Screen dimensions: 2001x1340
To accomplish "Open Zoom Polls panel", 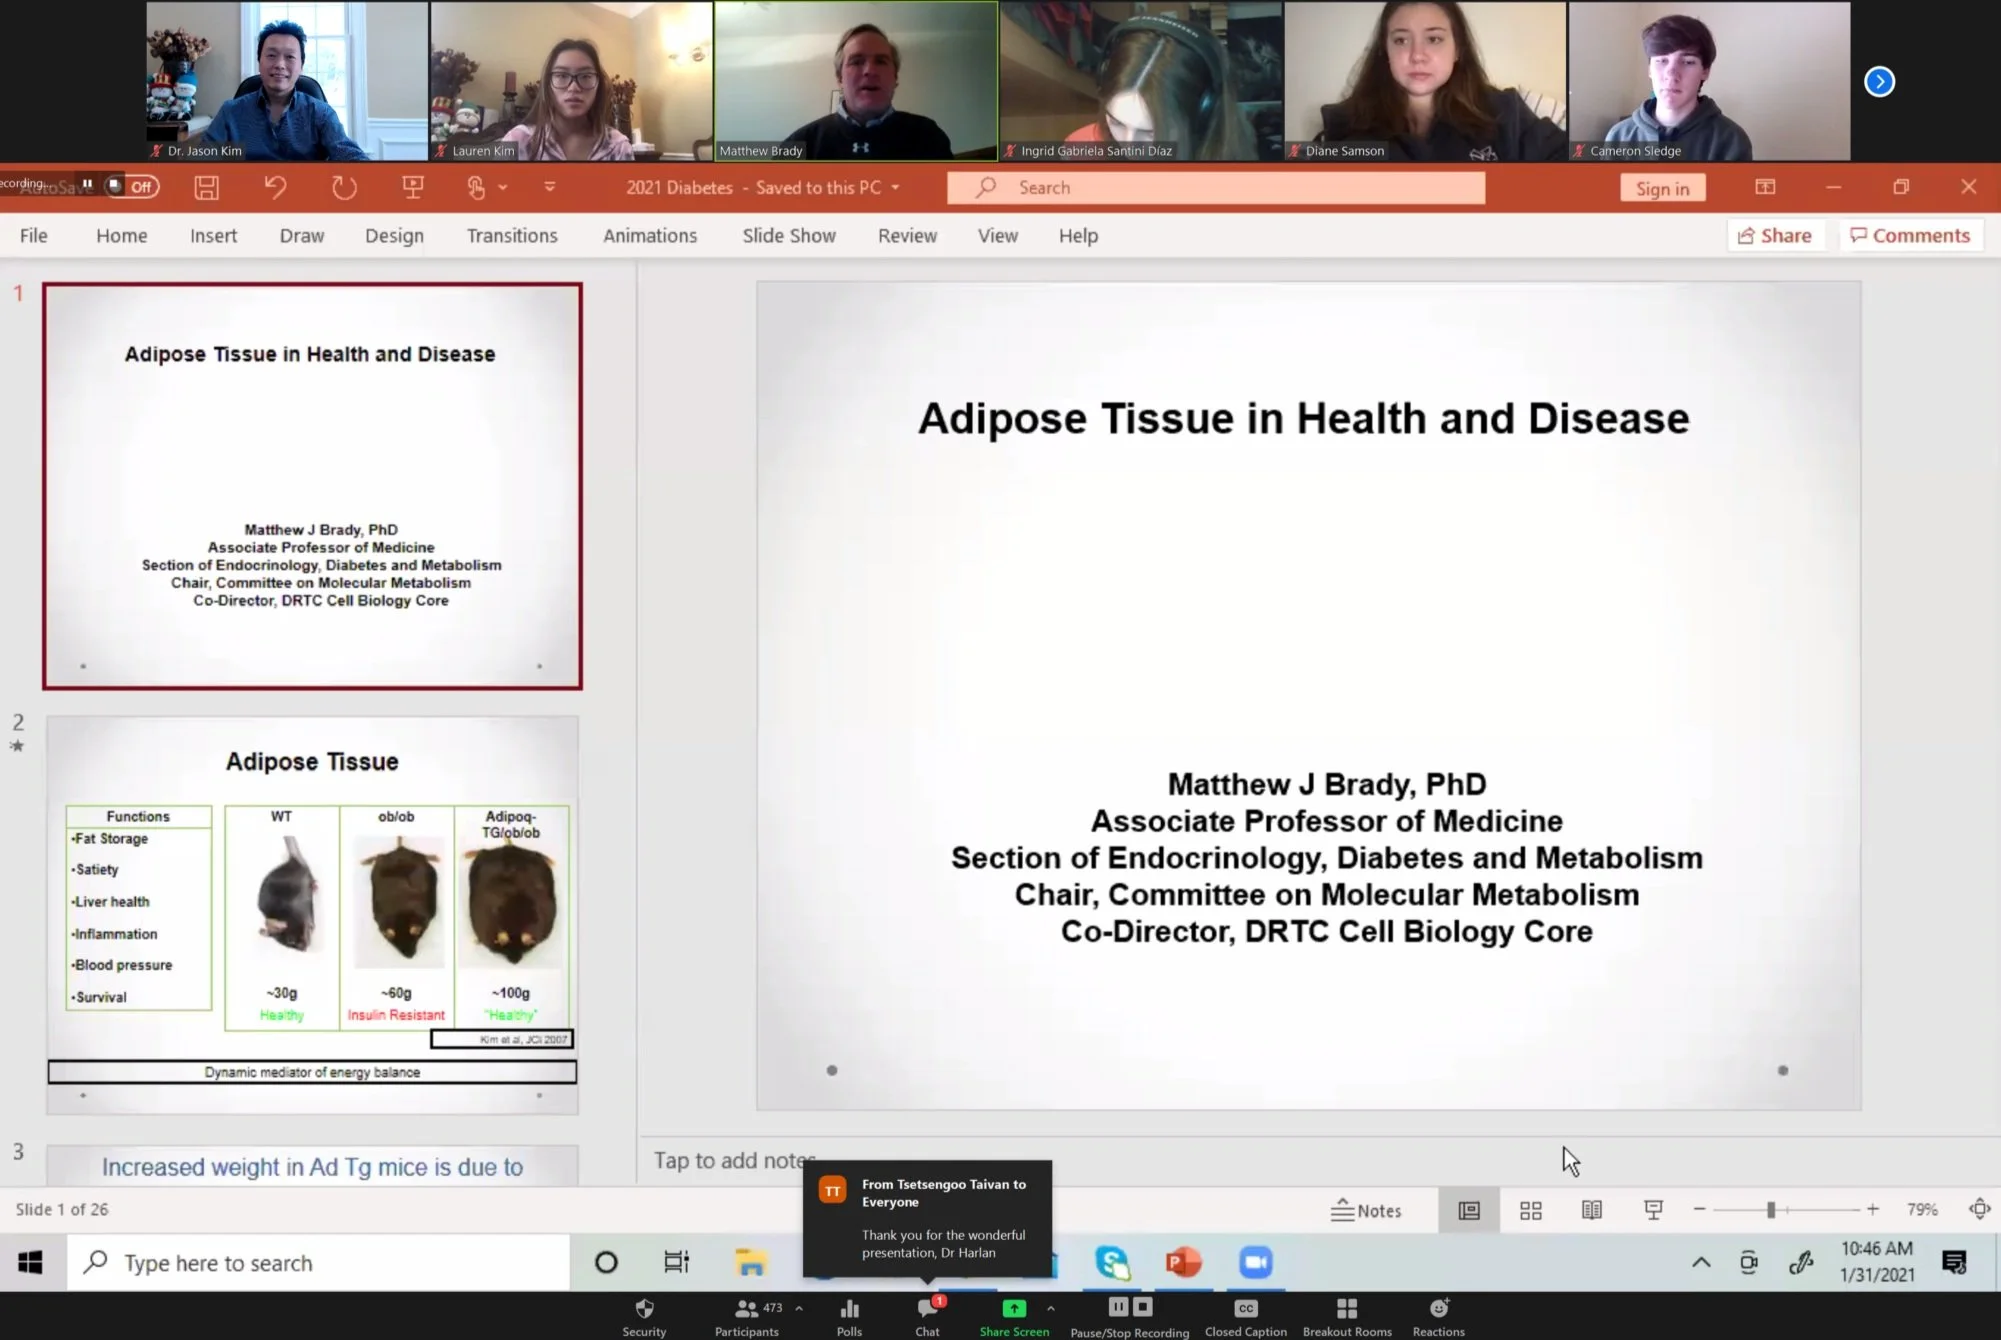I will 849,1317.
